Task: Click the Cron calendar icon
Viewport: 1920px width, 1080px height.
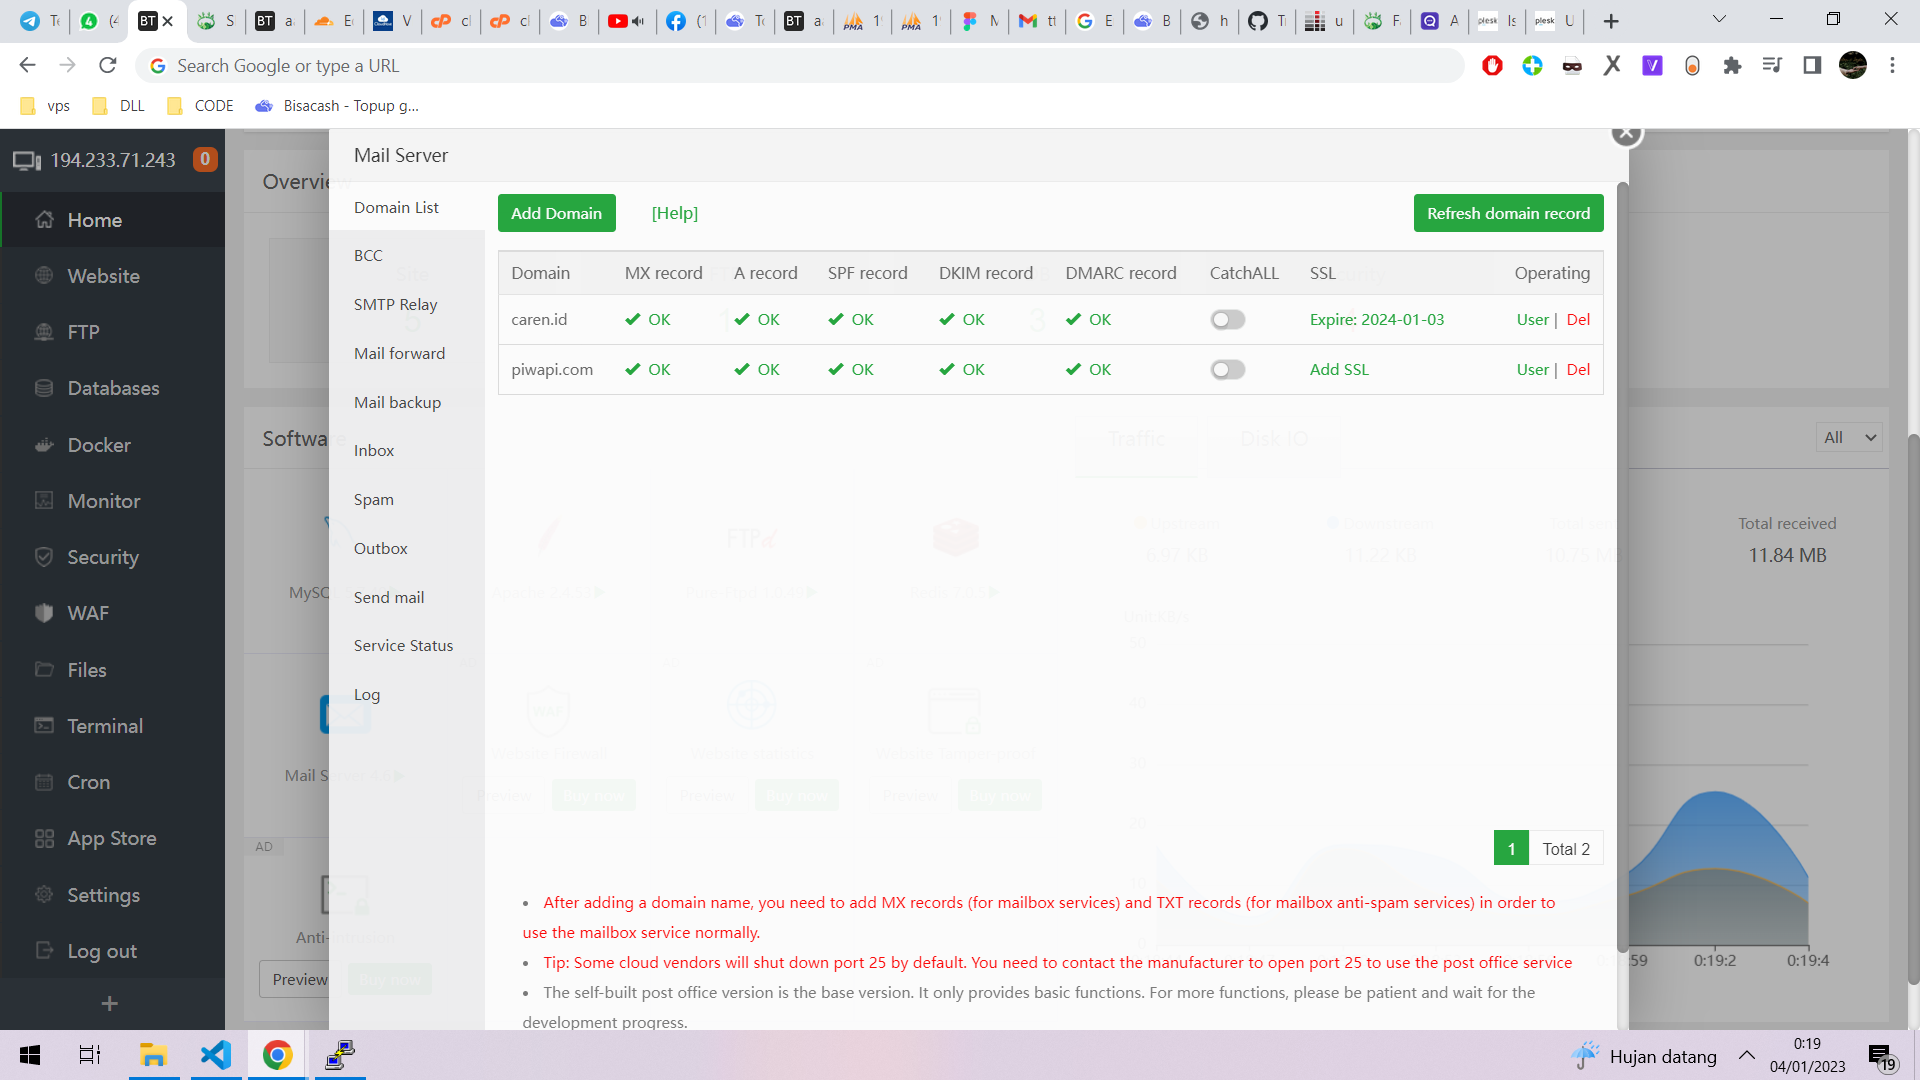Action: [44, 782]
